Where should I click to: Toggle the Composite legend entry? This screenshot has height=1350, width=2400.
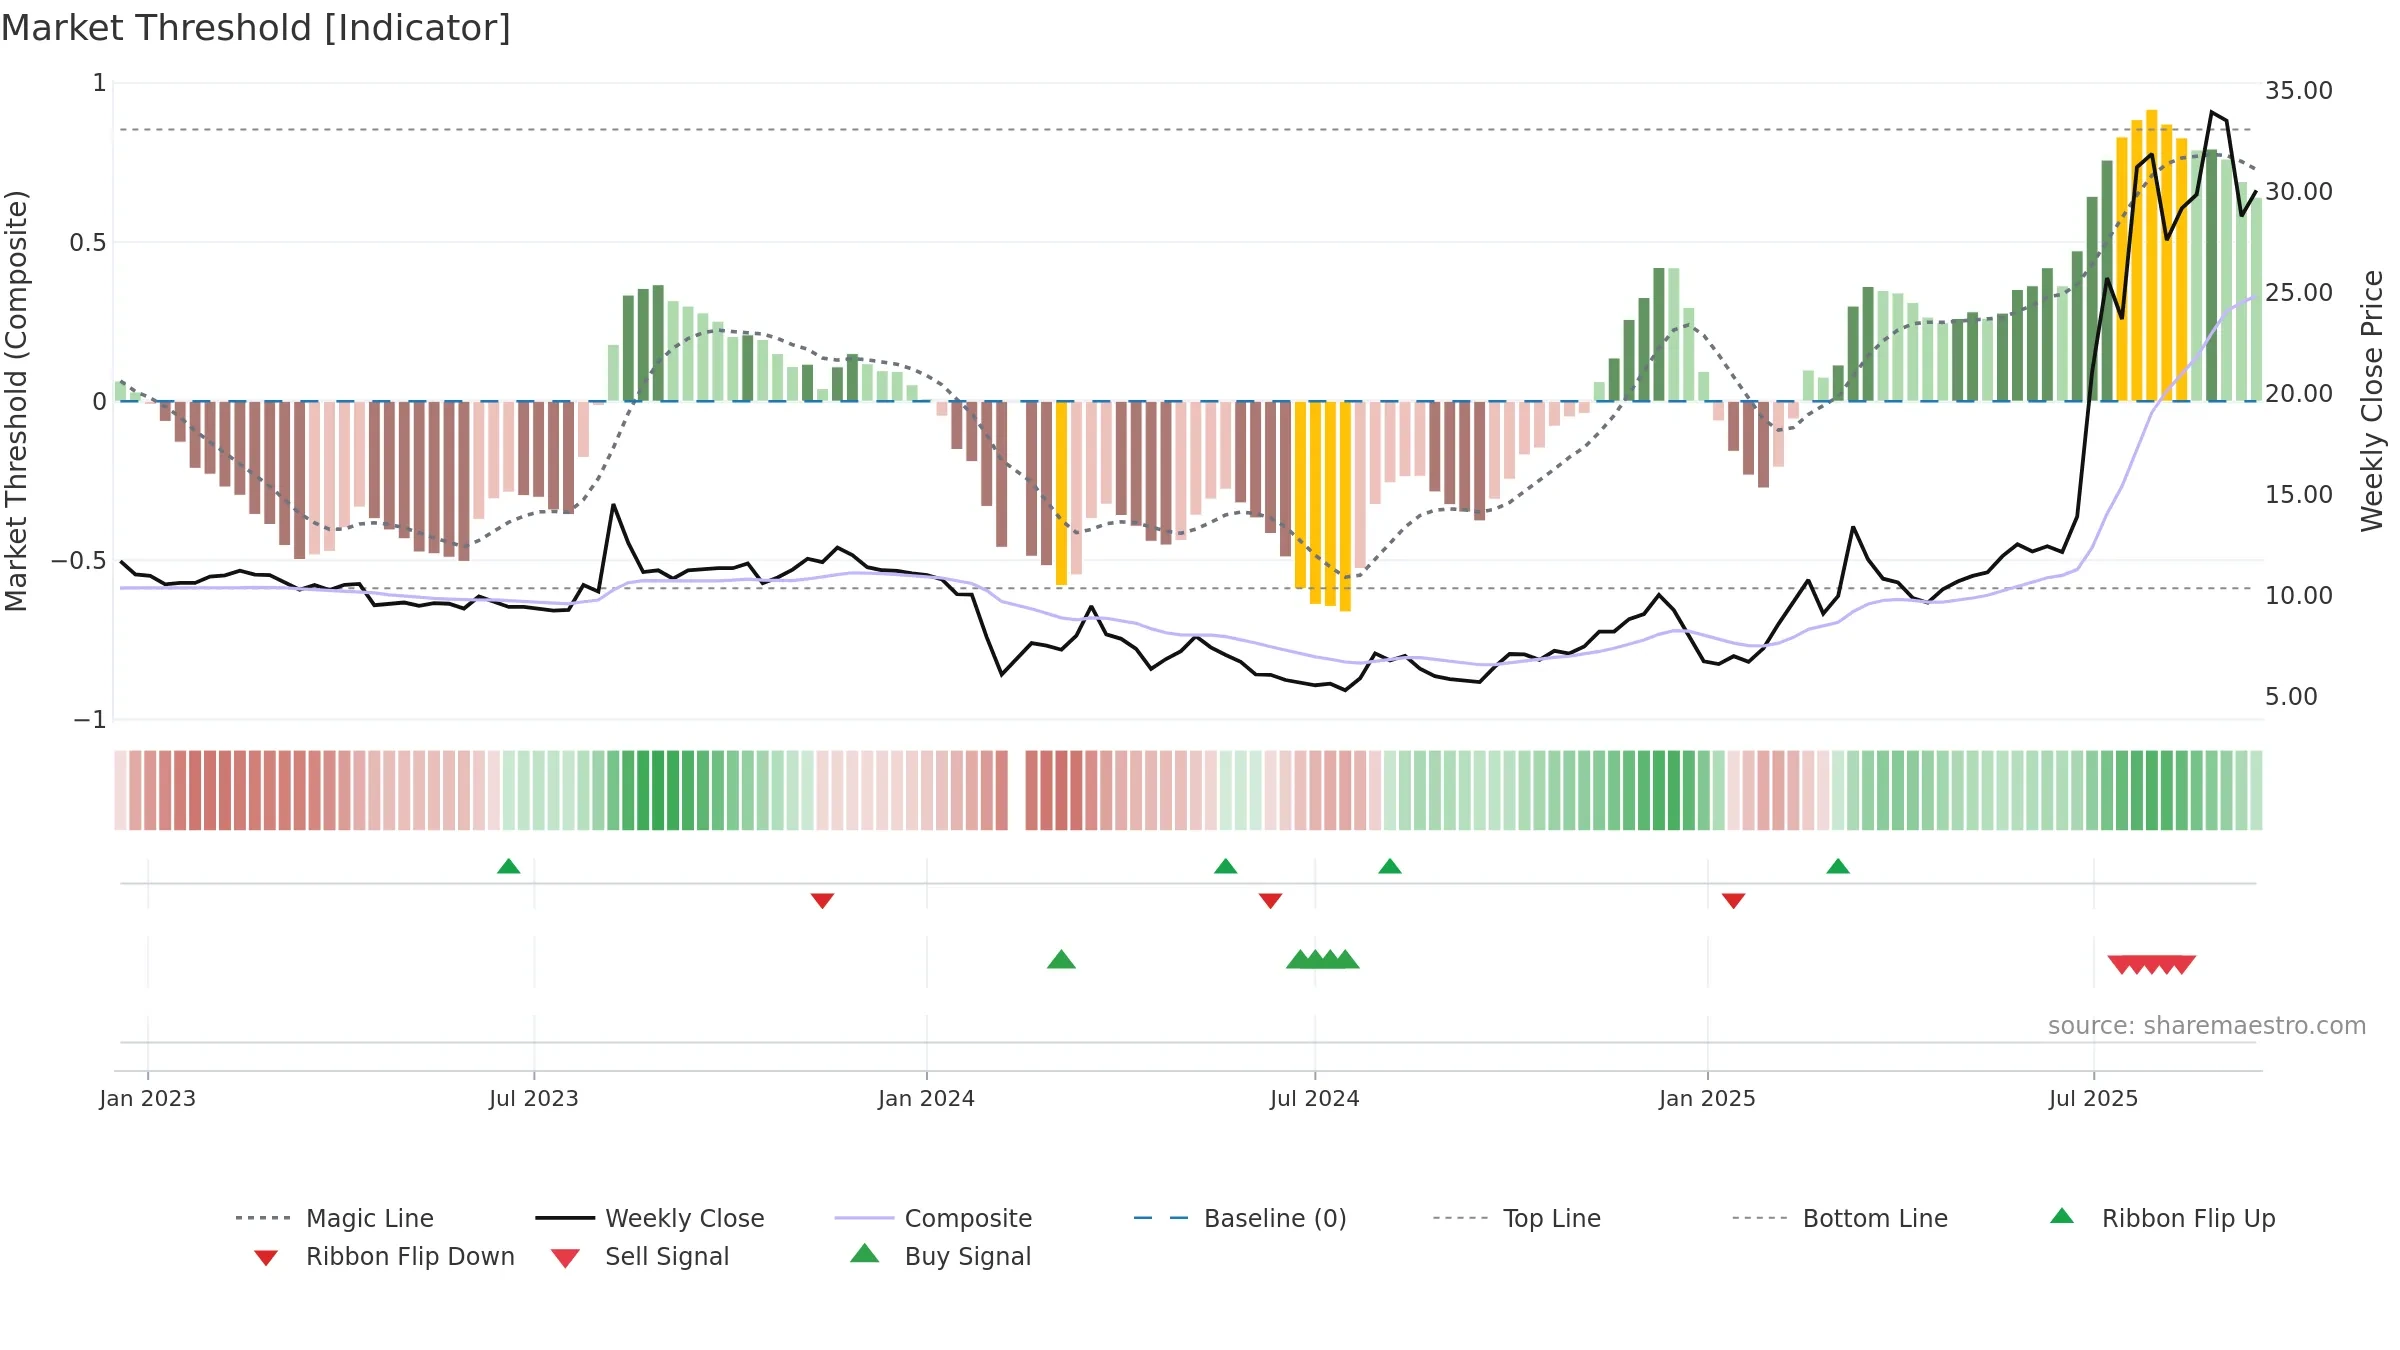933,1218
